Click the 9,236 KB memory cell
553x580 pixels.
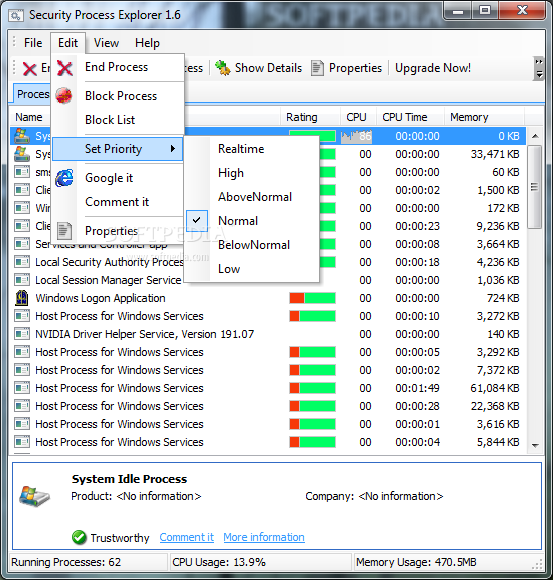pos(498,226)
